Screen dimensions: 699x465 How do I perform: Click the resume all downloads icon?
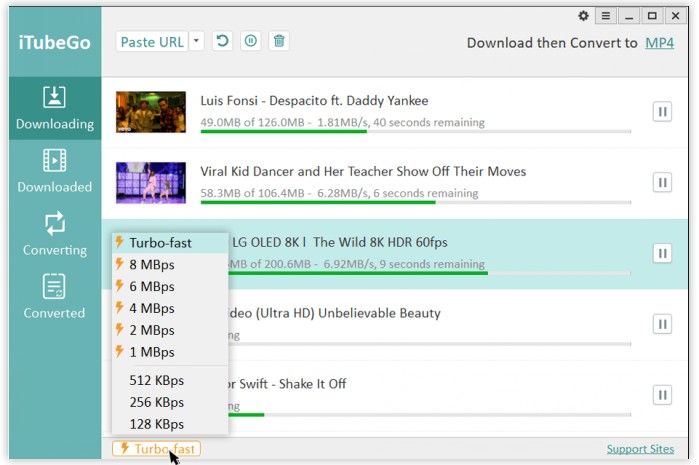222,41
